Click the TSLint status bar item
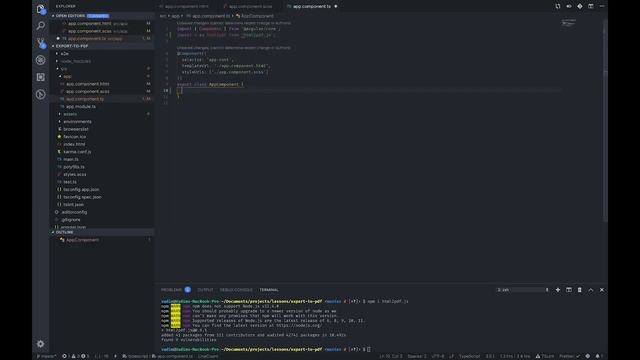Viewport: 640px width, 360px height. point(545,356)
